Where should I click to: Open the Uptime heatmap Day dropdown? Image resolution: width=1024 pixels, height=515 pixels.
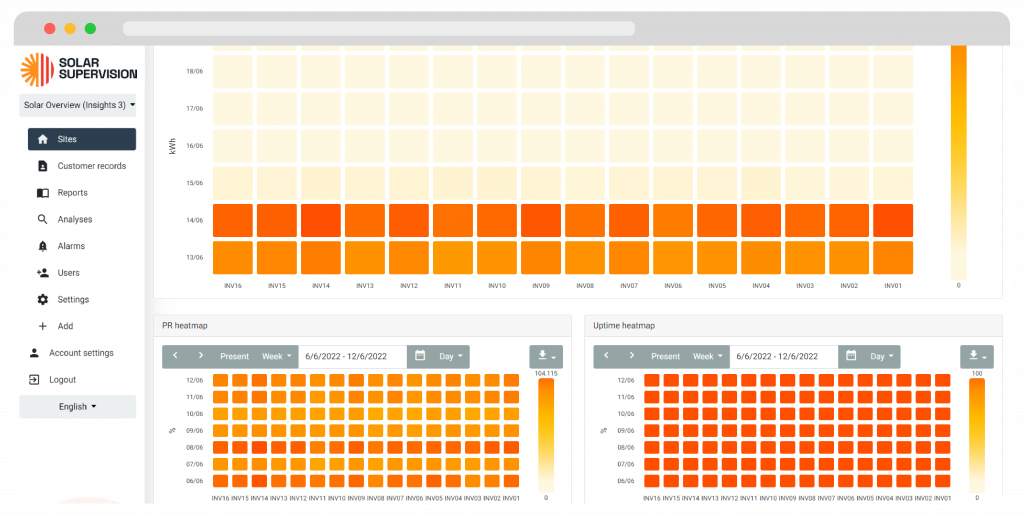(880, 356)
